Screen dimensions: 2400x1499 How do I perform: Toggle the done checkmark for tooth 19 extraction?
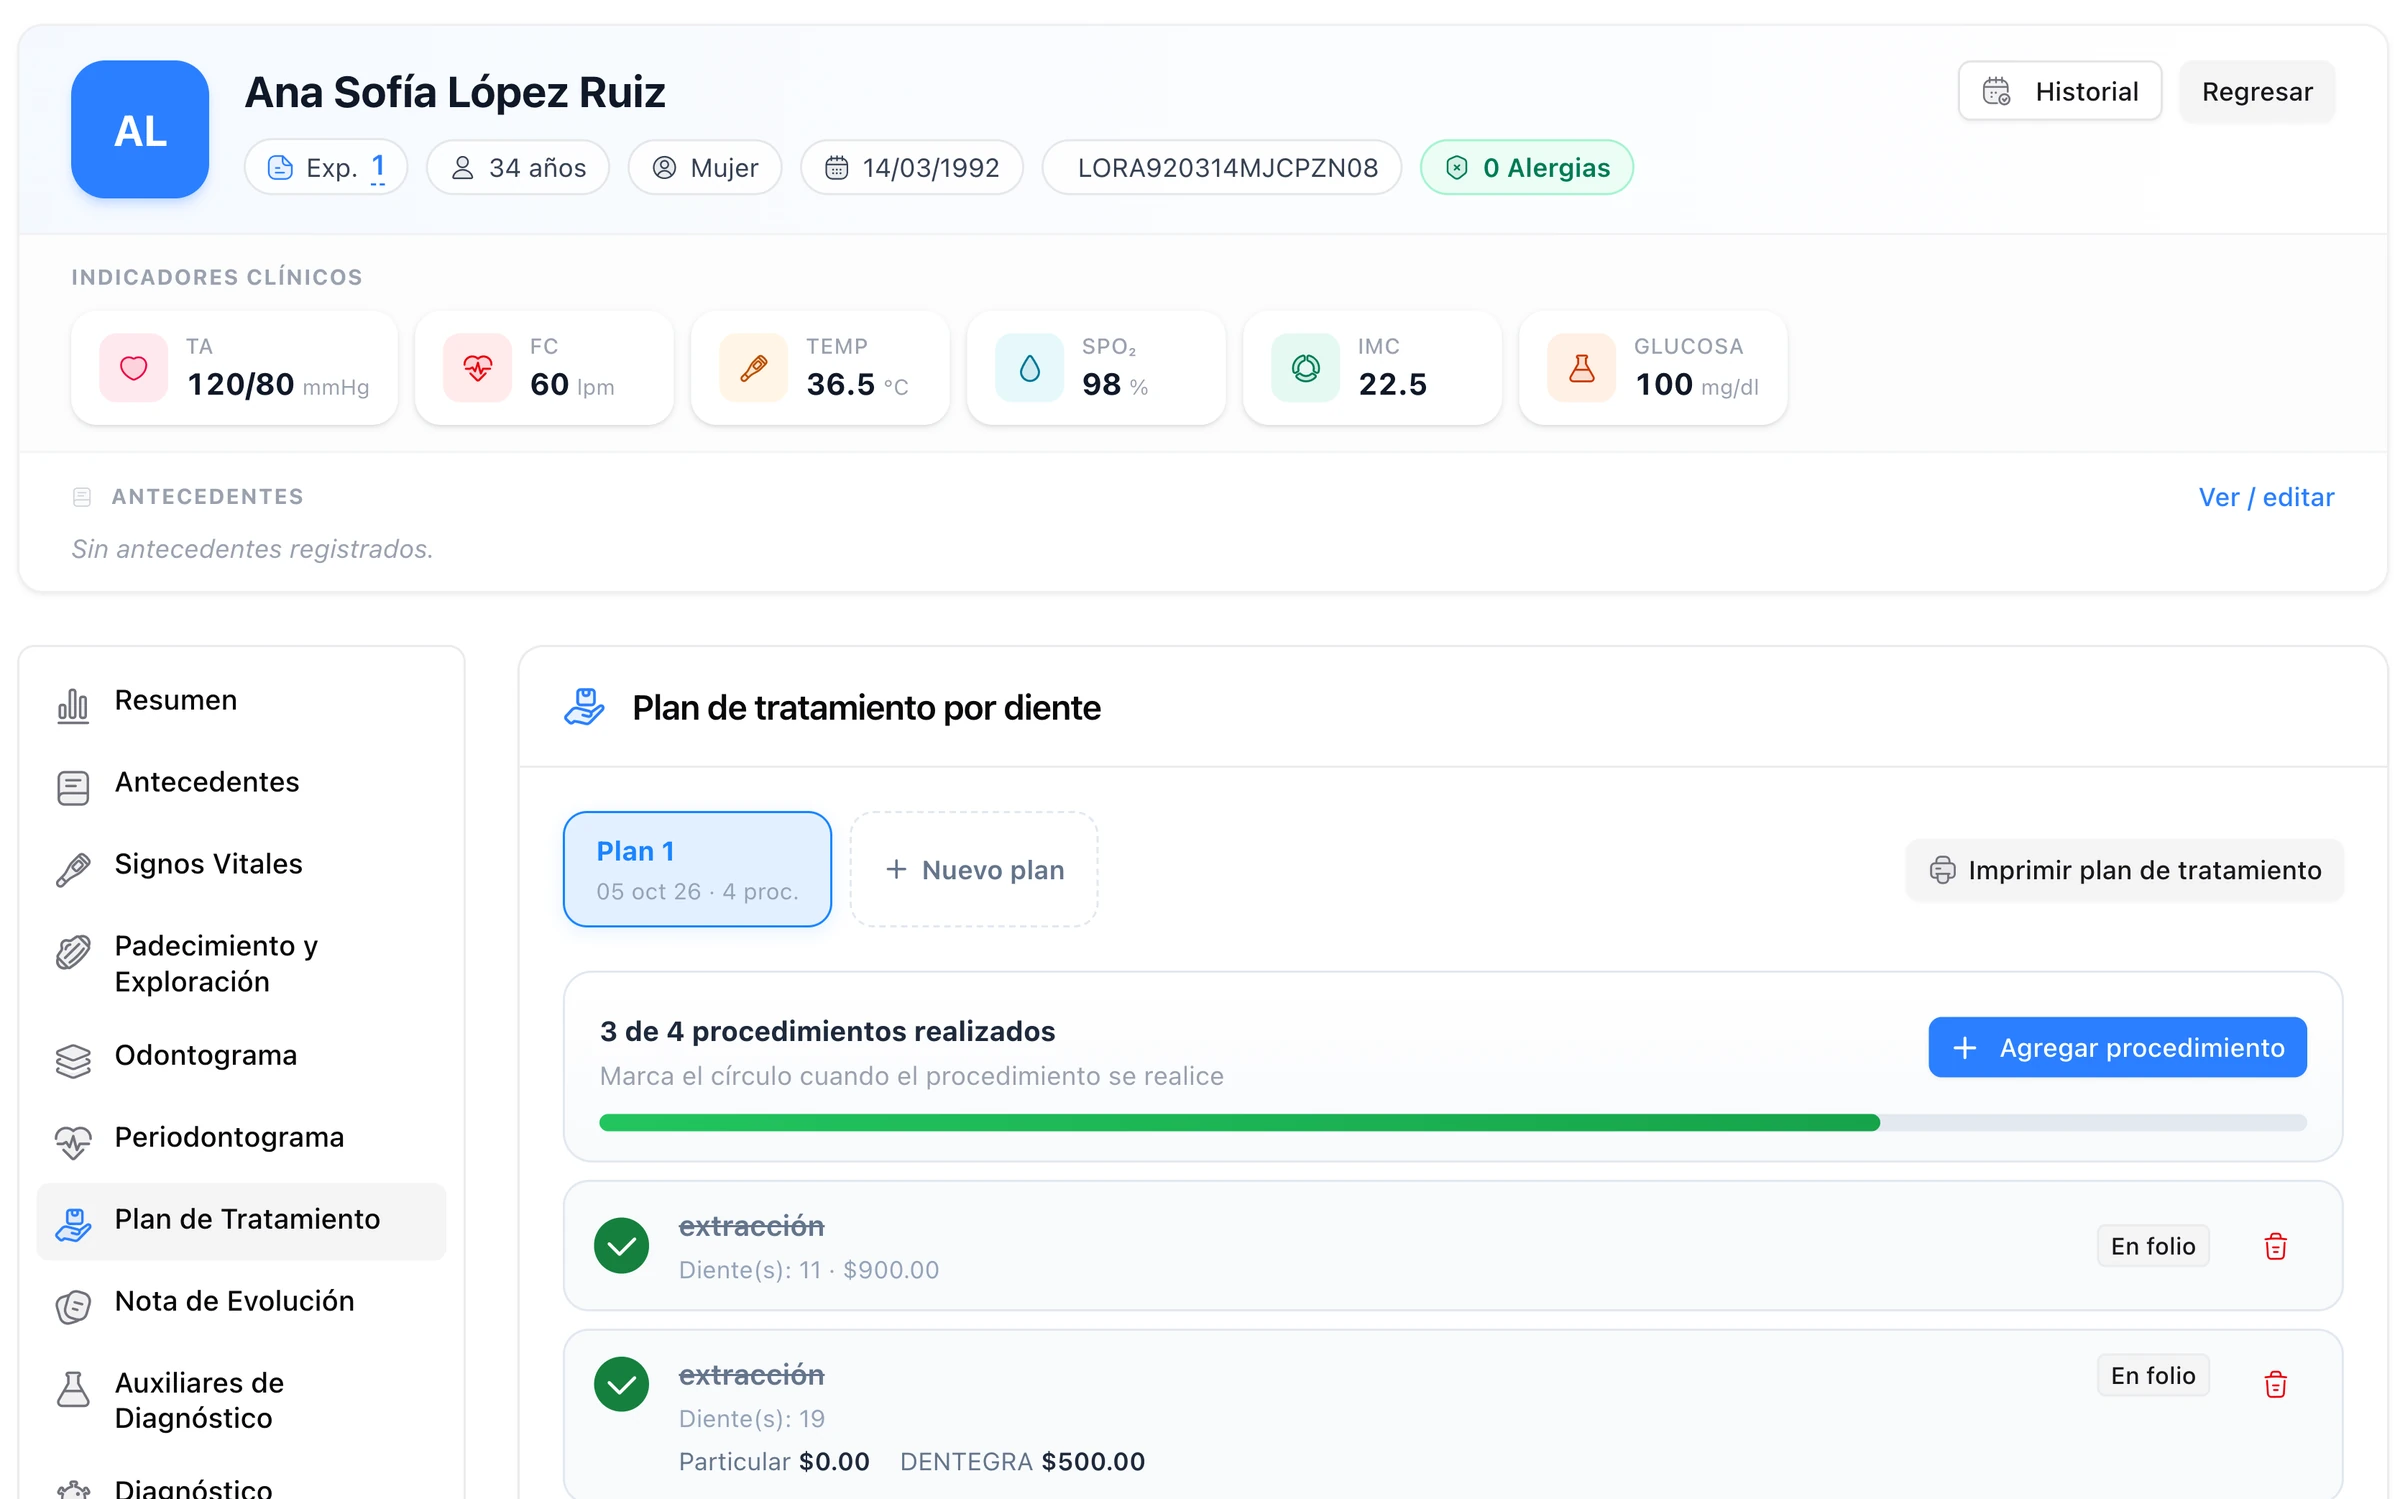point(621,1384)
